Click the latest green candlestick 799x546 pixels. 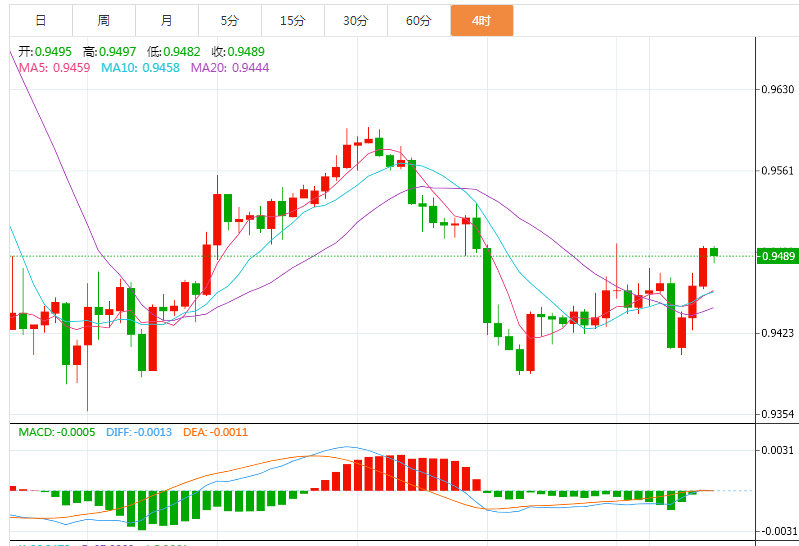click(714, 252)
